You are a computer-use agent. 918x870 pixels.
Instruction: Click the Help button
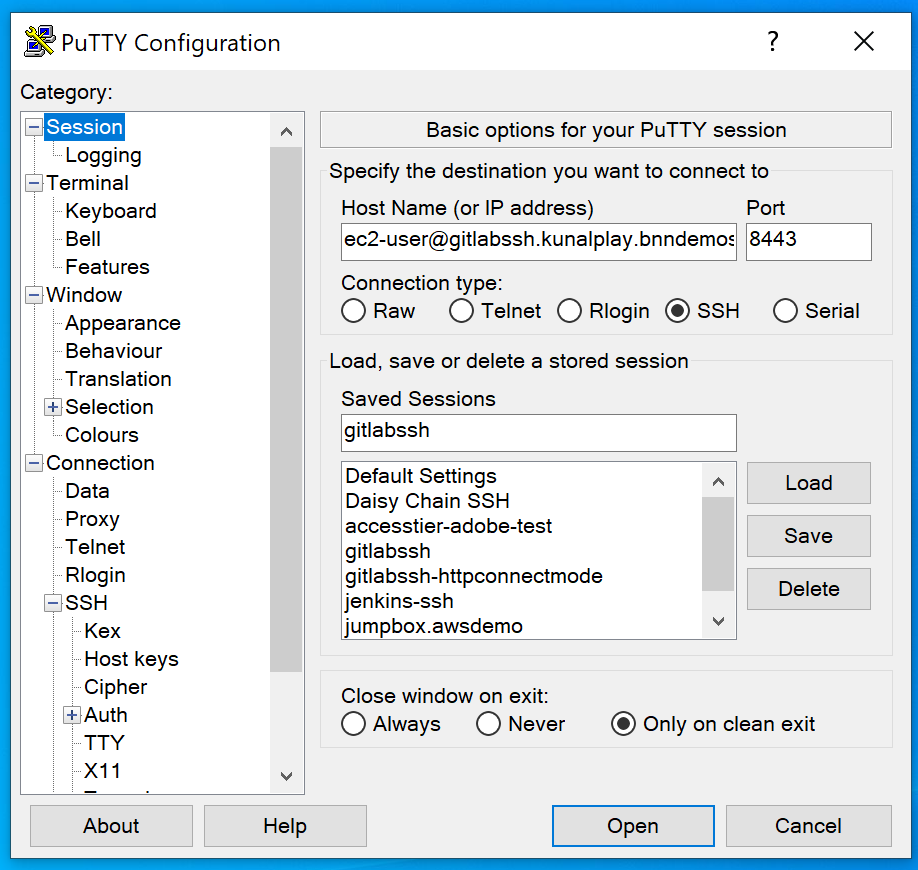(285, 826)
